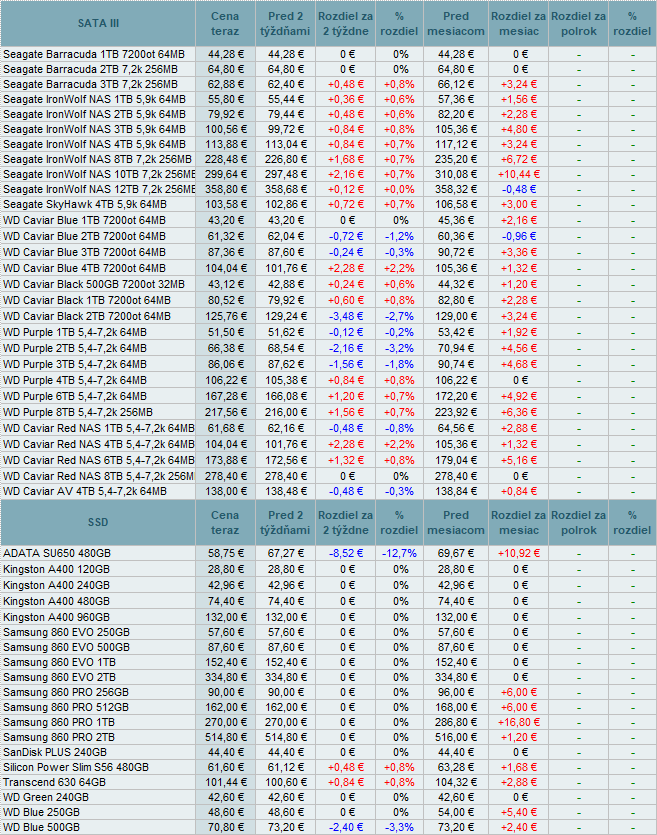Click the 358,80 € current price of IronWolf 12TB
Screen dimensions: 657x835
[x=226, y=189]
